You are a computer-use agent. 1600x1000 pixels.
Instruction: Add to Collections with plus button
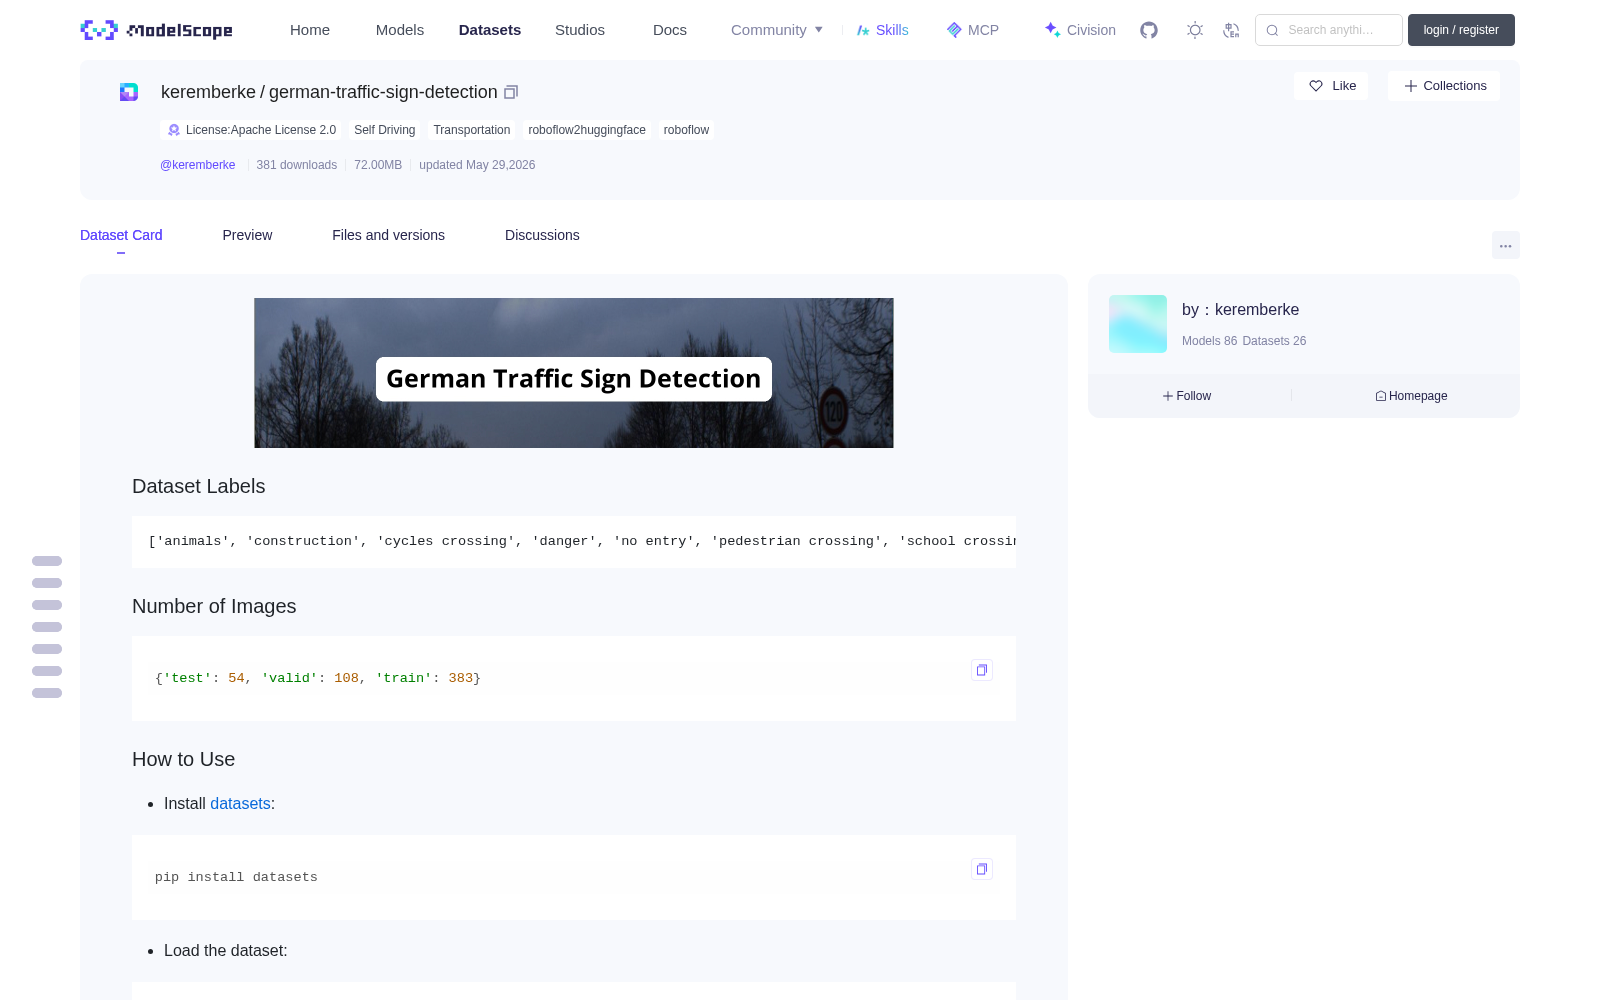coord(1444,86)
